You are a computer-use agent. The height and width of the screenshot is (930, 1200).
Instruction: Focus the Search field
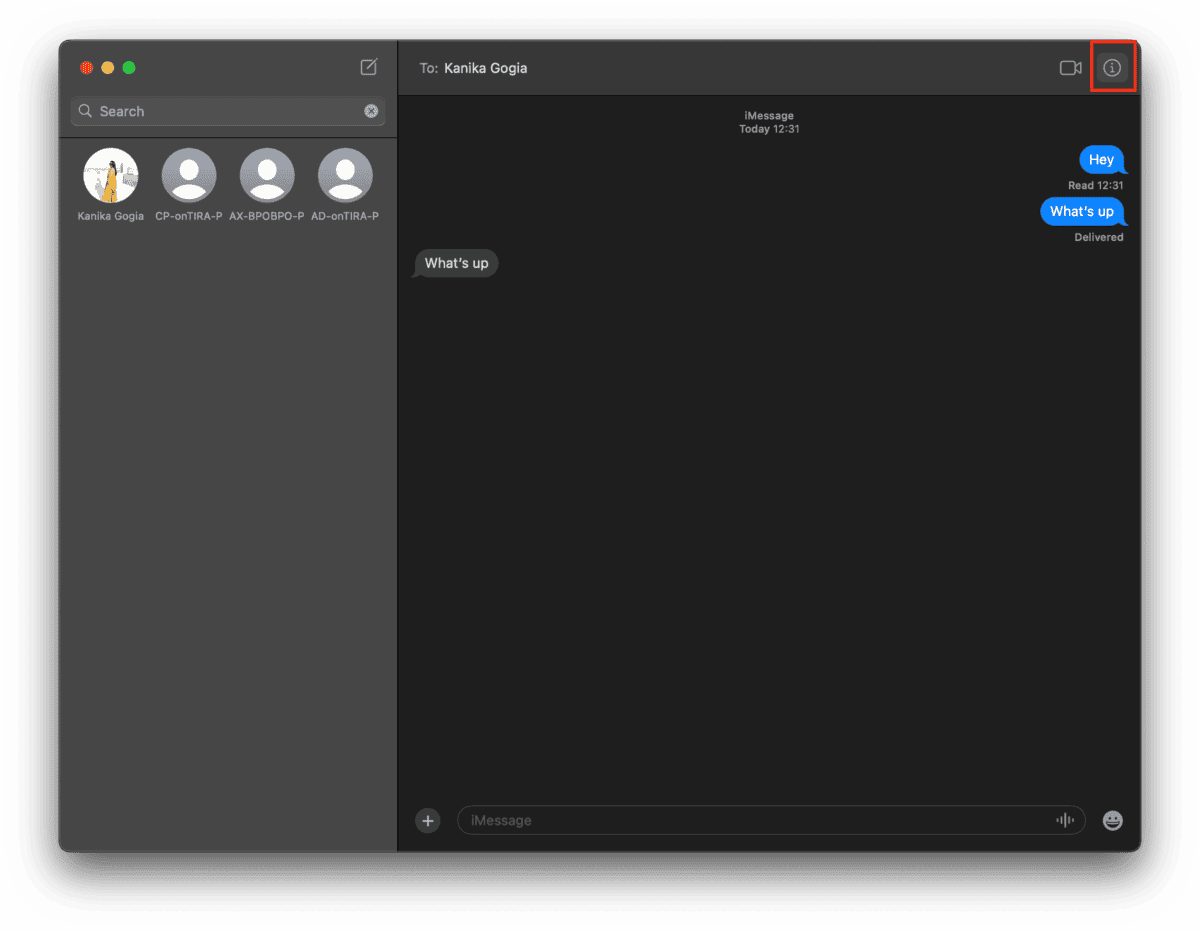(x=229, y=111)
